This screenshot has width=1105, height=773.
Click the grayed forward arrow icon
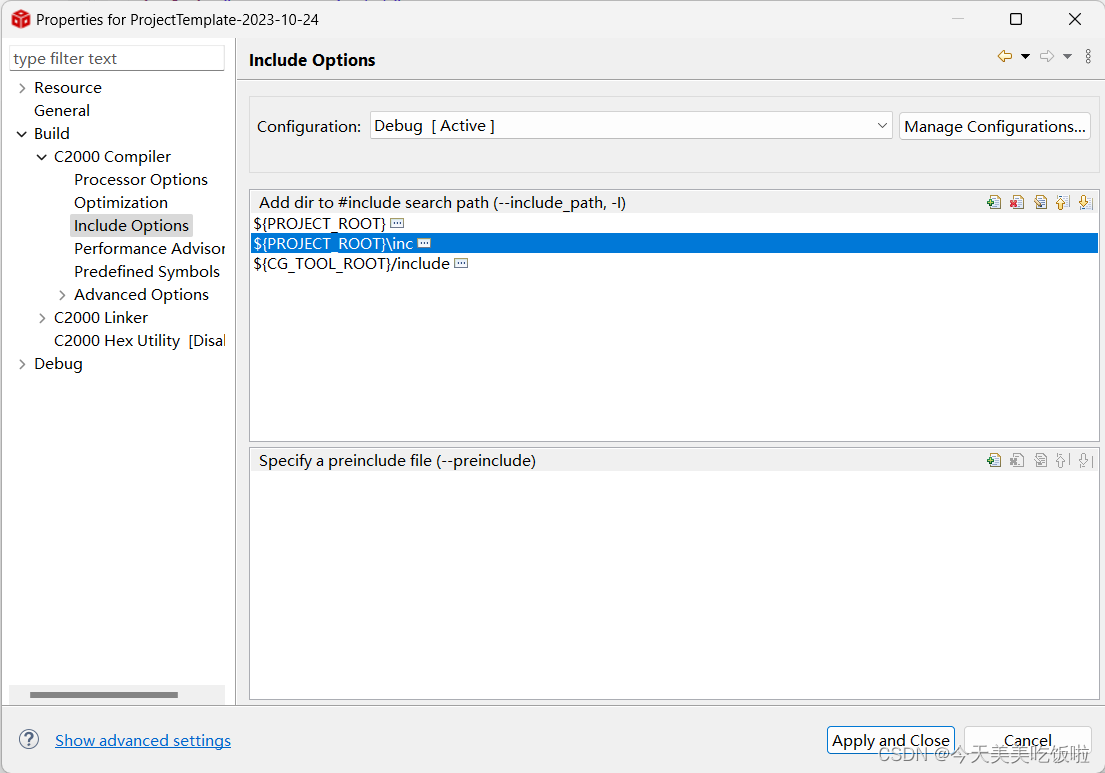tap(1047, 56)
